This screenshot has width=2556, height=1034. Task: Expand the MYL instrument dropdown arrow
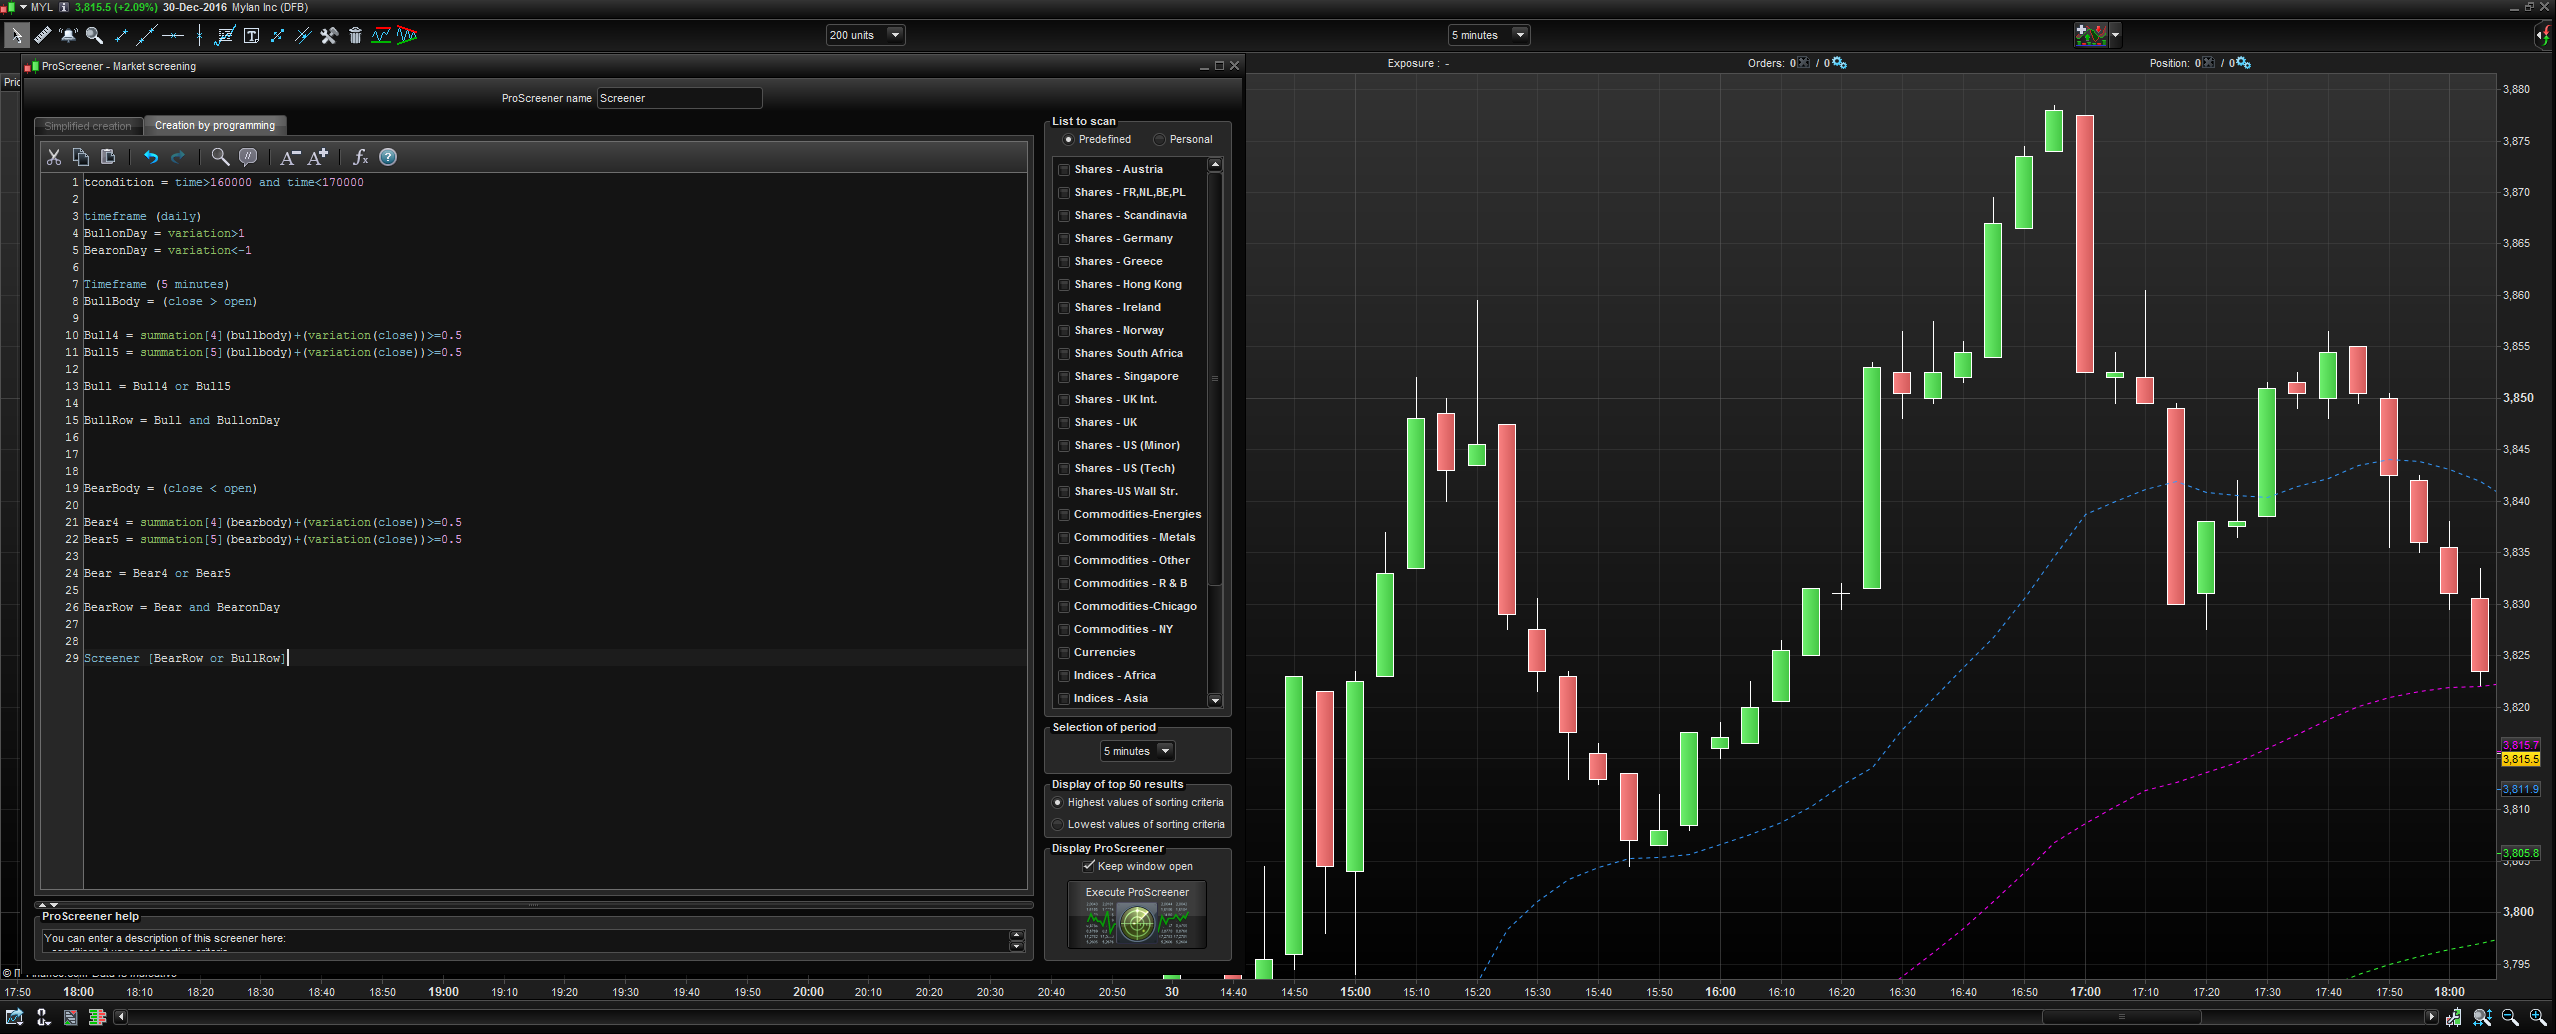[23, 7]
